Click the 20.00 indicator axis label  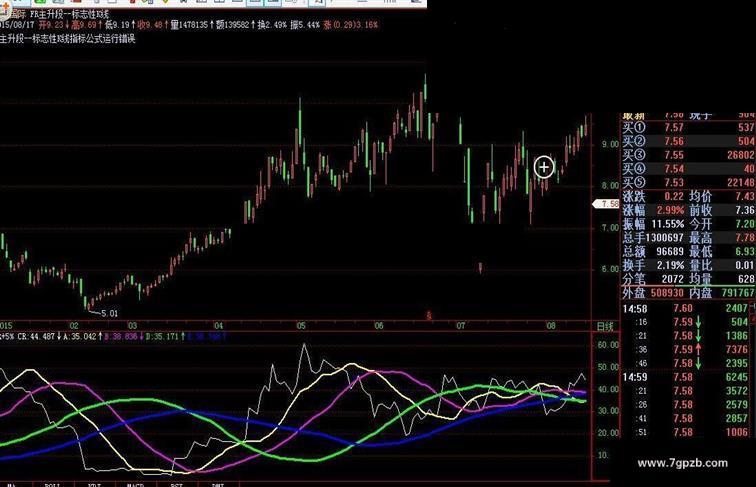tap(608, 433)
